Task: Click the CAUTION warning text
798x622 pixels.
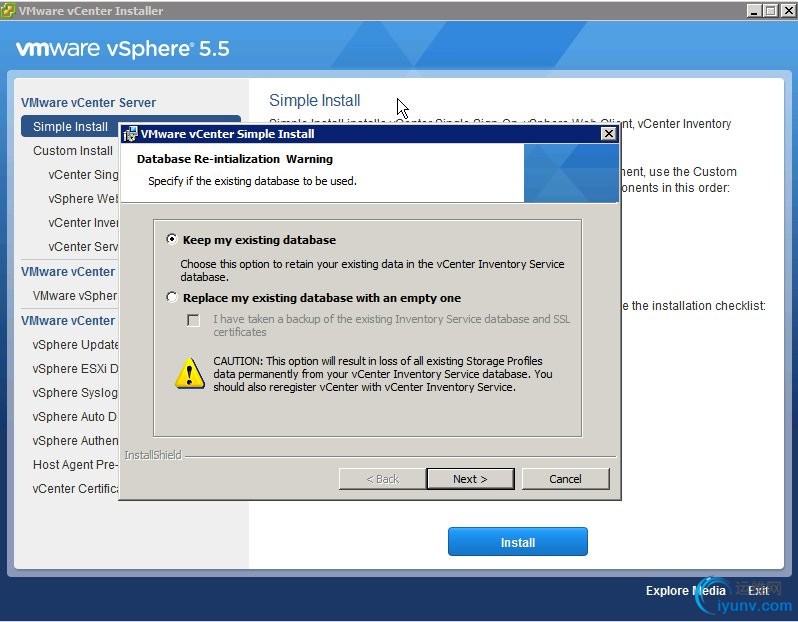Action: coord(383,374)
